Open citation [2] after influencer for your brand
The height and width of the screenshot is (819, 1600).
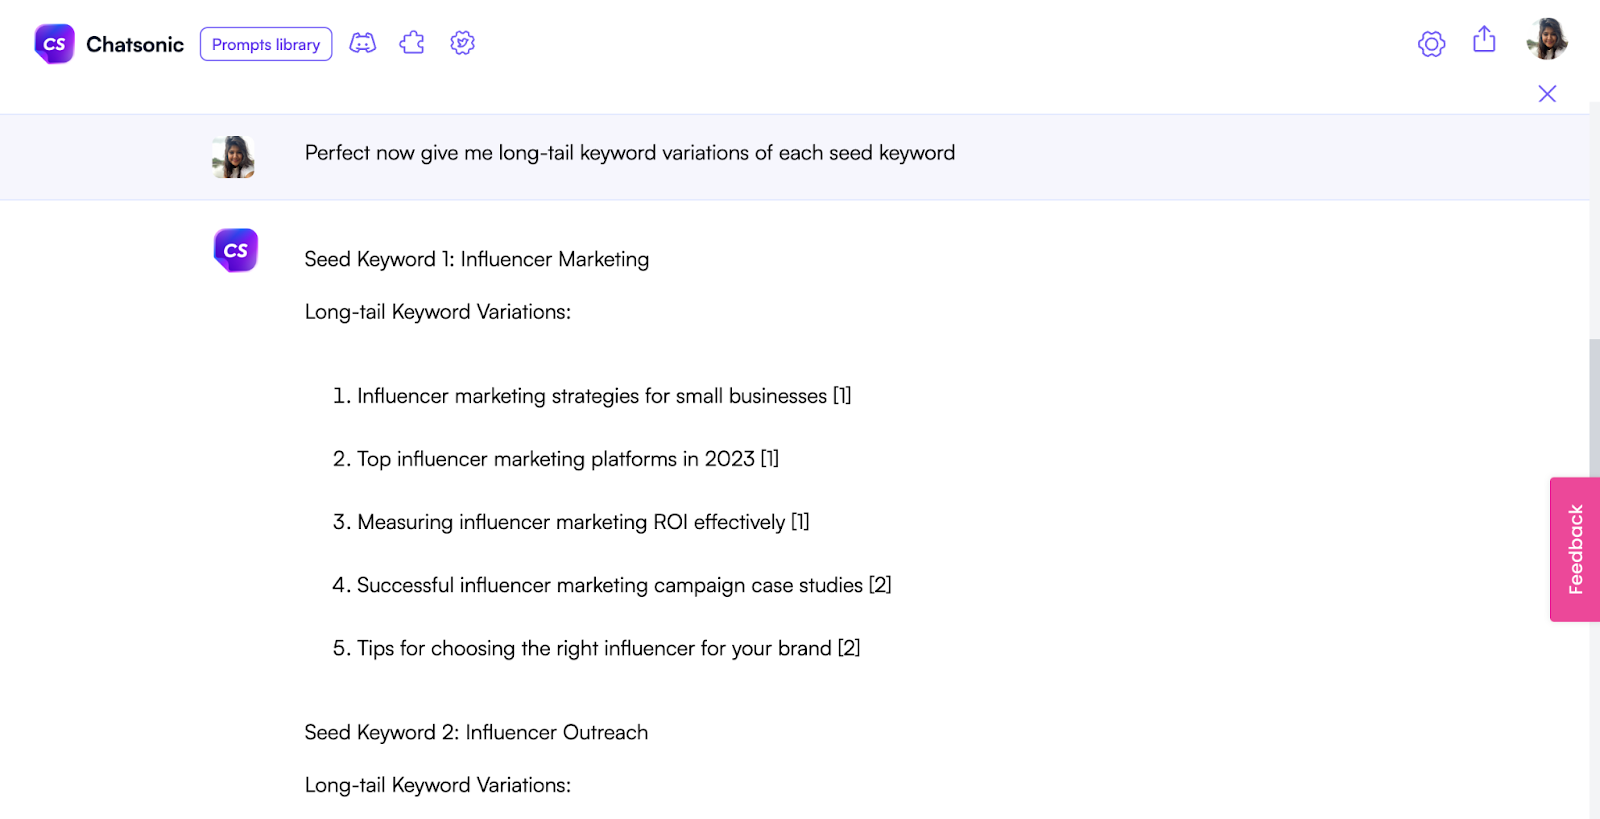pos(849,648)
